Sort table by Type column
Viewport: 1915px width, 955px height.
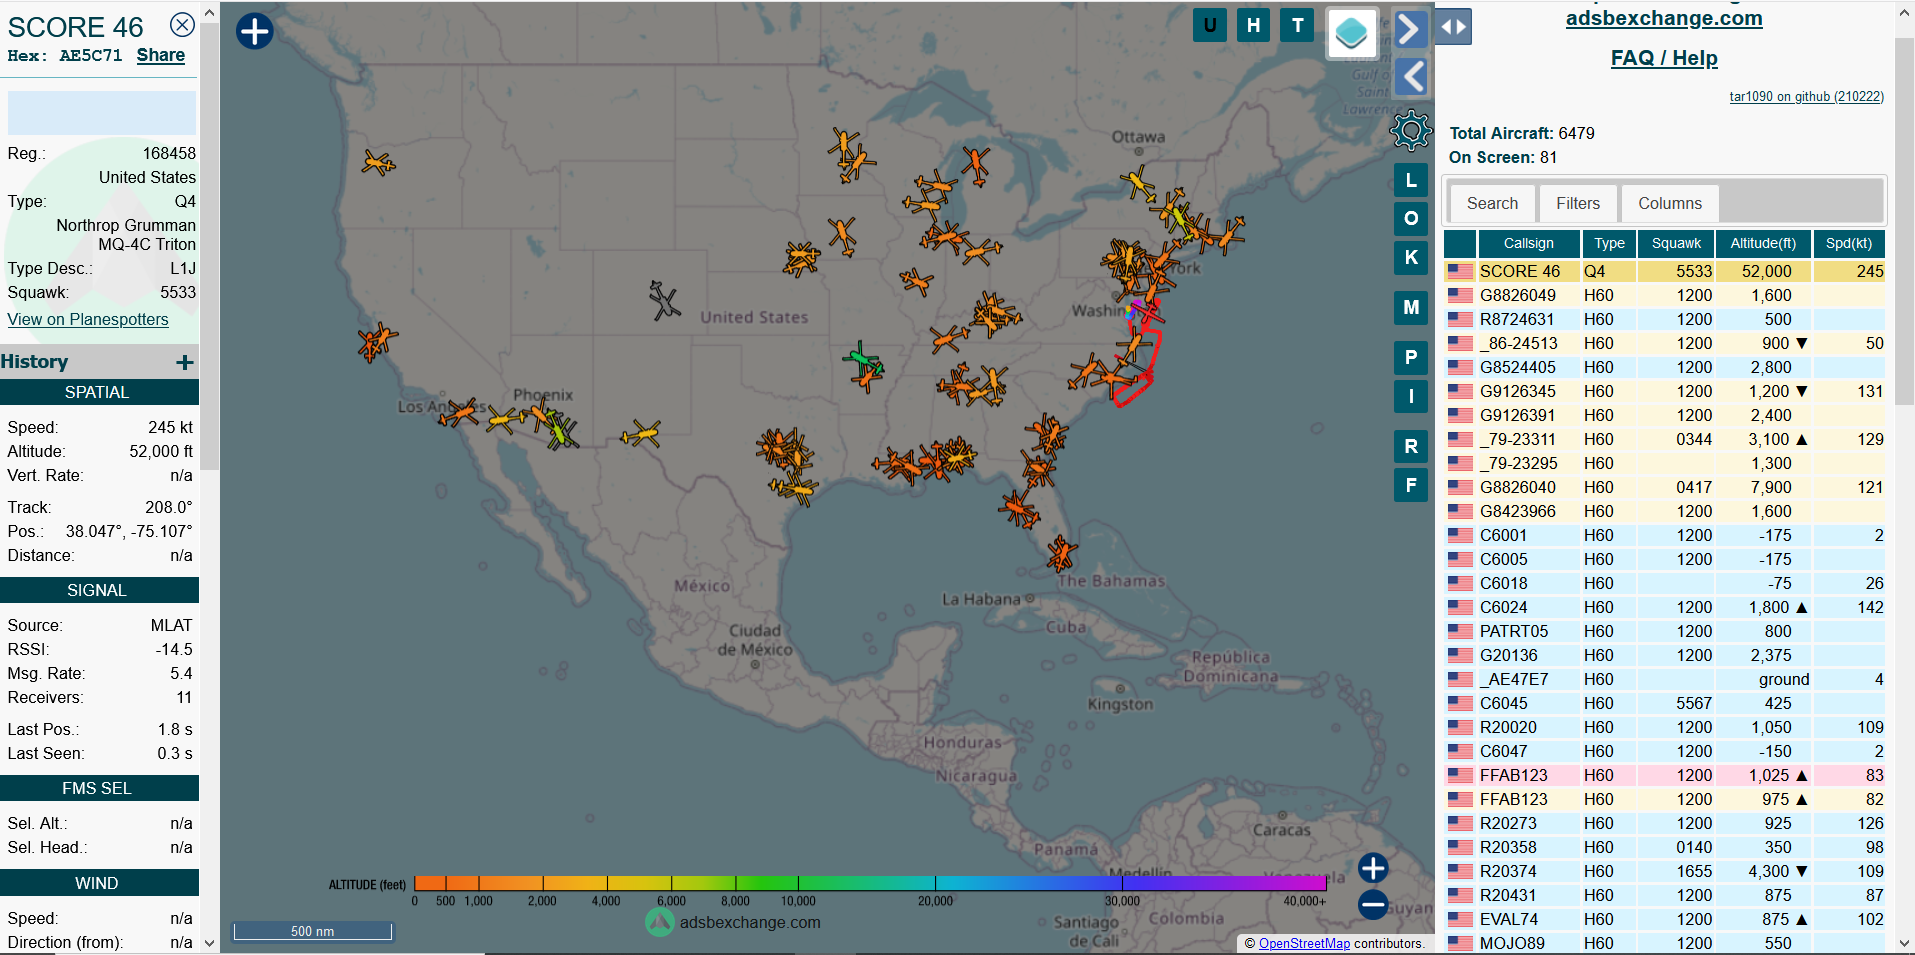1609,243
